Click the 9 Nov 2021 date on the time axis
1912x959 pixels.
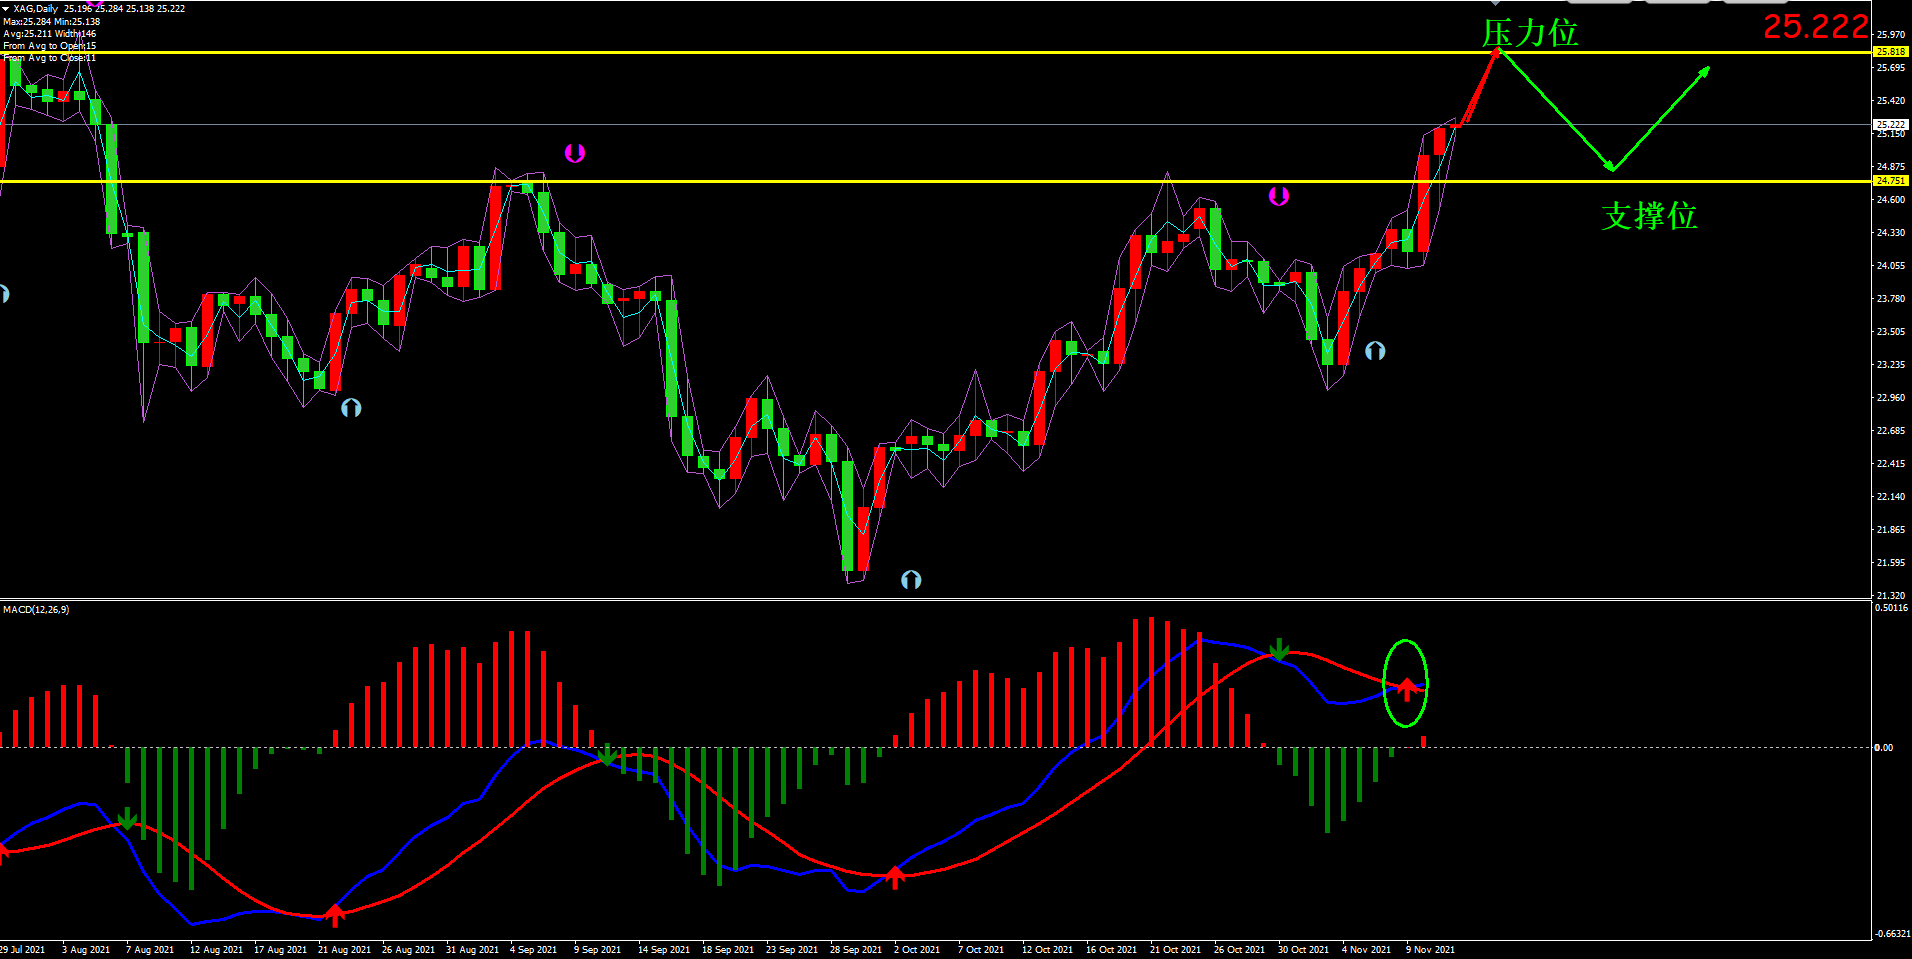click(1430, 949)
